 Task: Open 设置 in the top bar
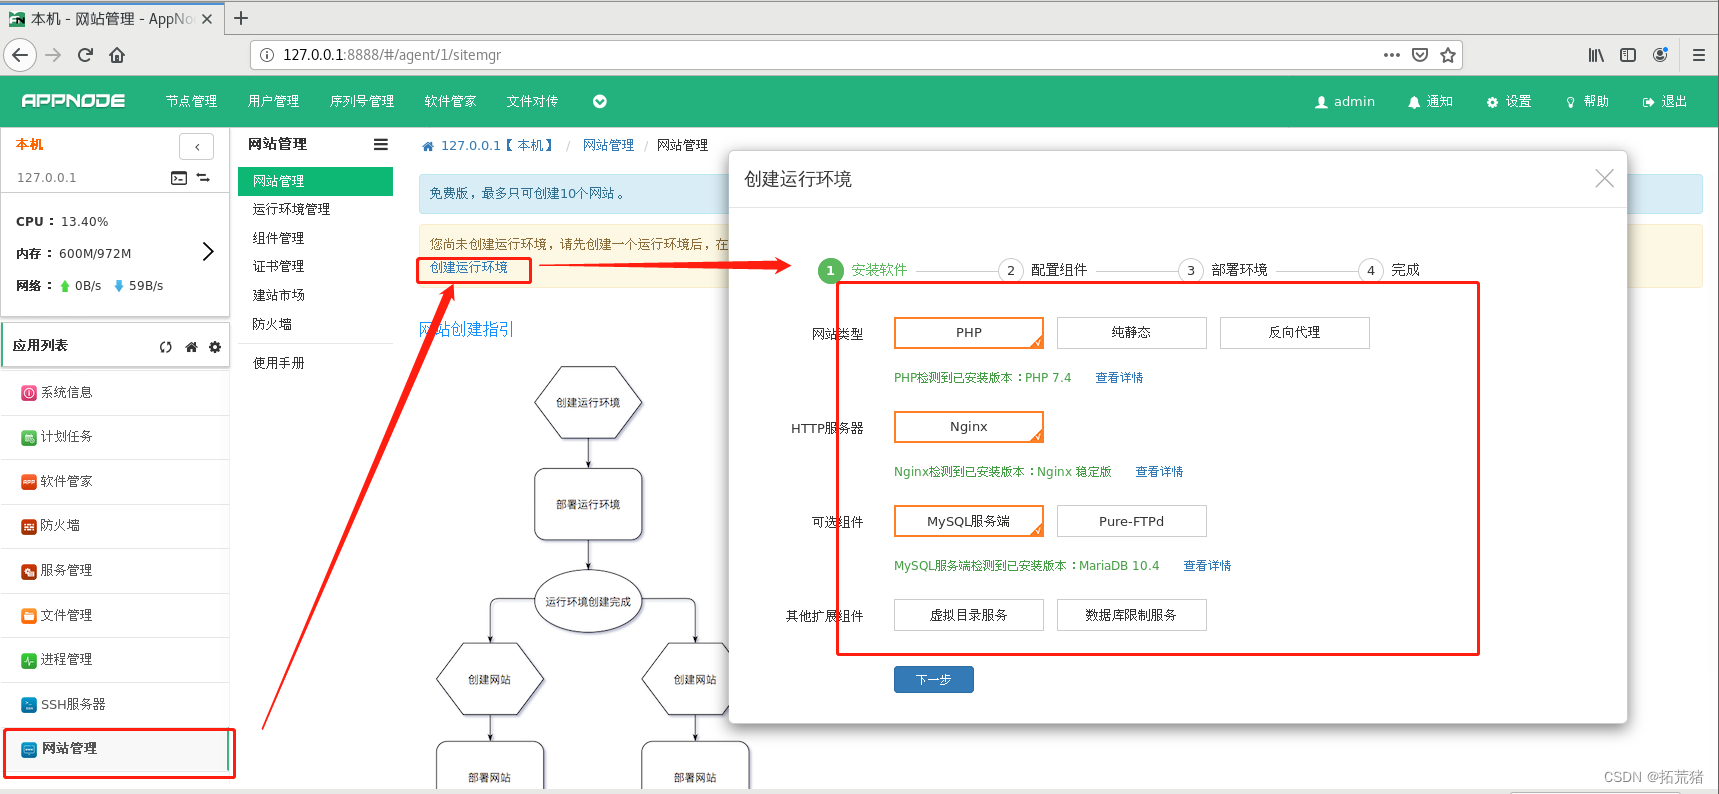click(1509, 101)
